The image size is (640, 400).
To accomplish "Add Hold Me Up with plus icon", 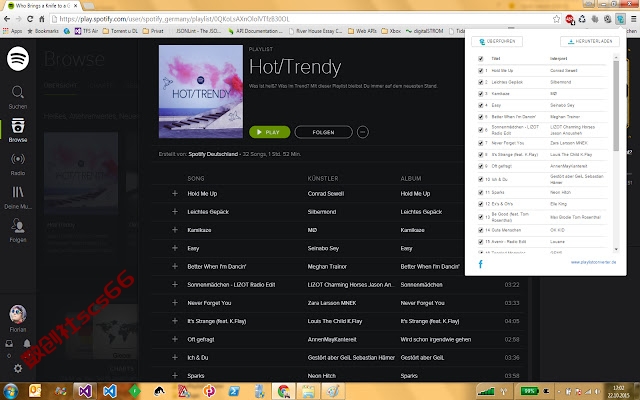I will pyautogui.click(x=175, y=193).
